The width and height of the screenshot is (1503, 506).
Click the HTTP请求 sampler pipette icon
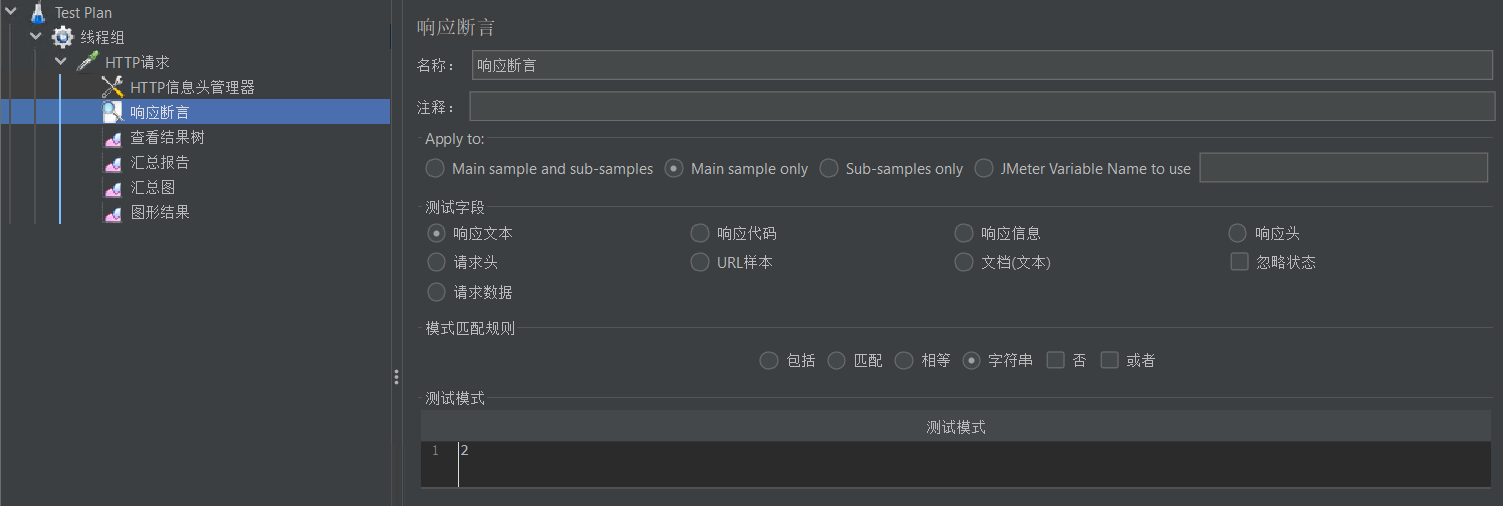tap(88, 62)
